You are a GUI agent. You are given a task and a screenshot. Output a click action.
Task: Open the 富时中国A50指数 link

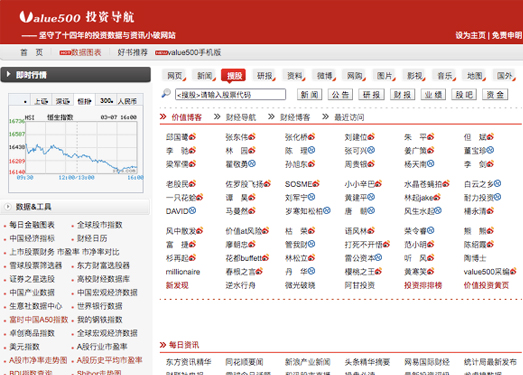point(39,320)
